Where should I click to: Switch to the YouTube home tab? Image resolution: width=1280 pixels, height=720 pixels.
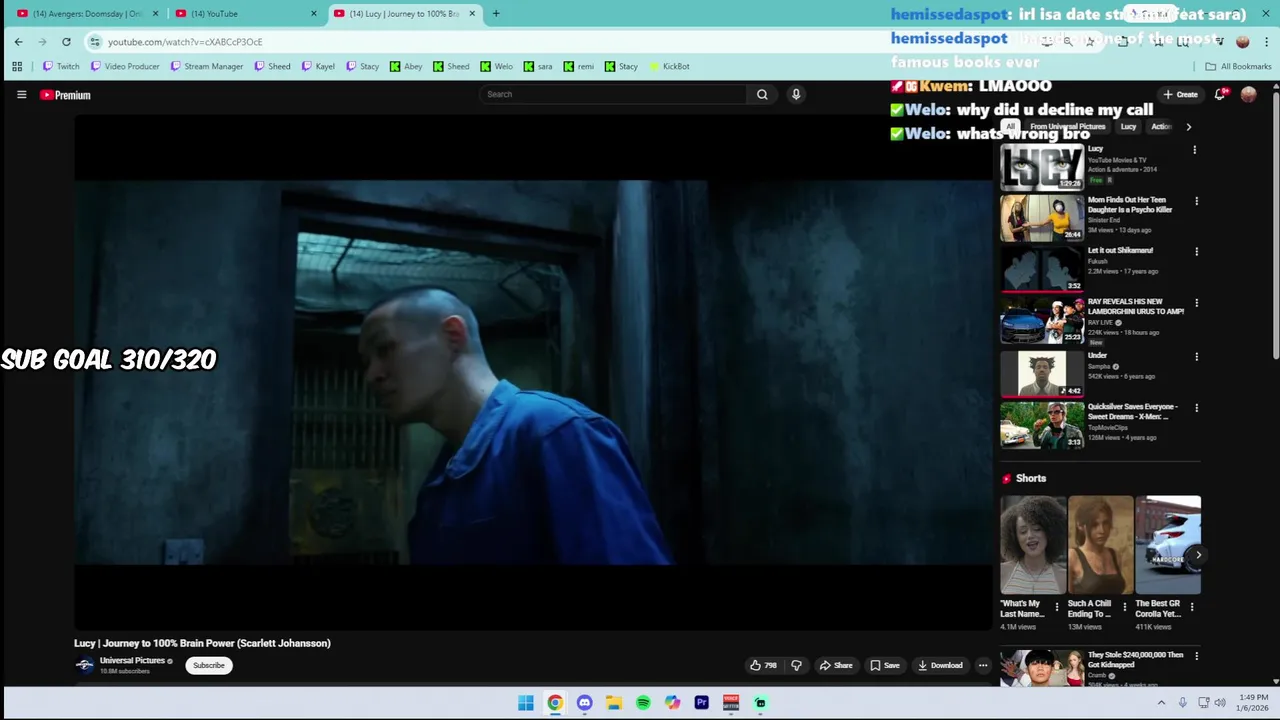pos(246,14)
